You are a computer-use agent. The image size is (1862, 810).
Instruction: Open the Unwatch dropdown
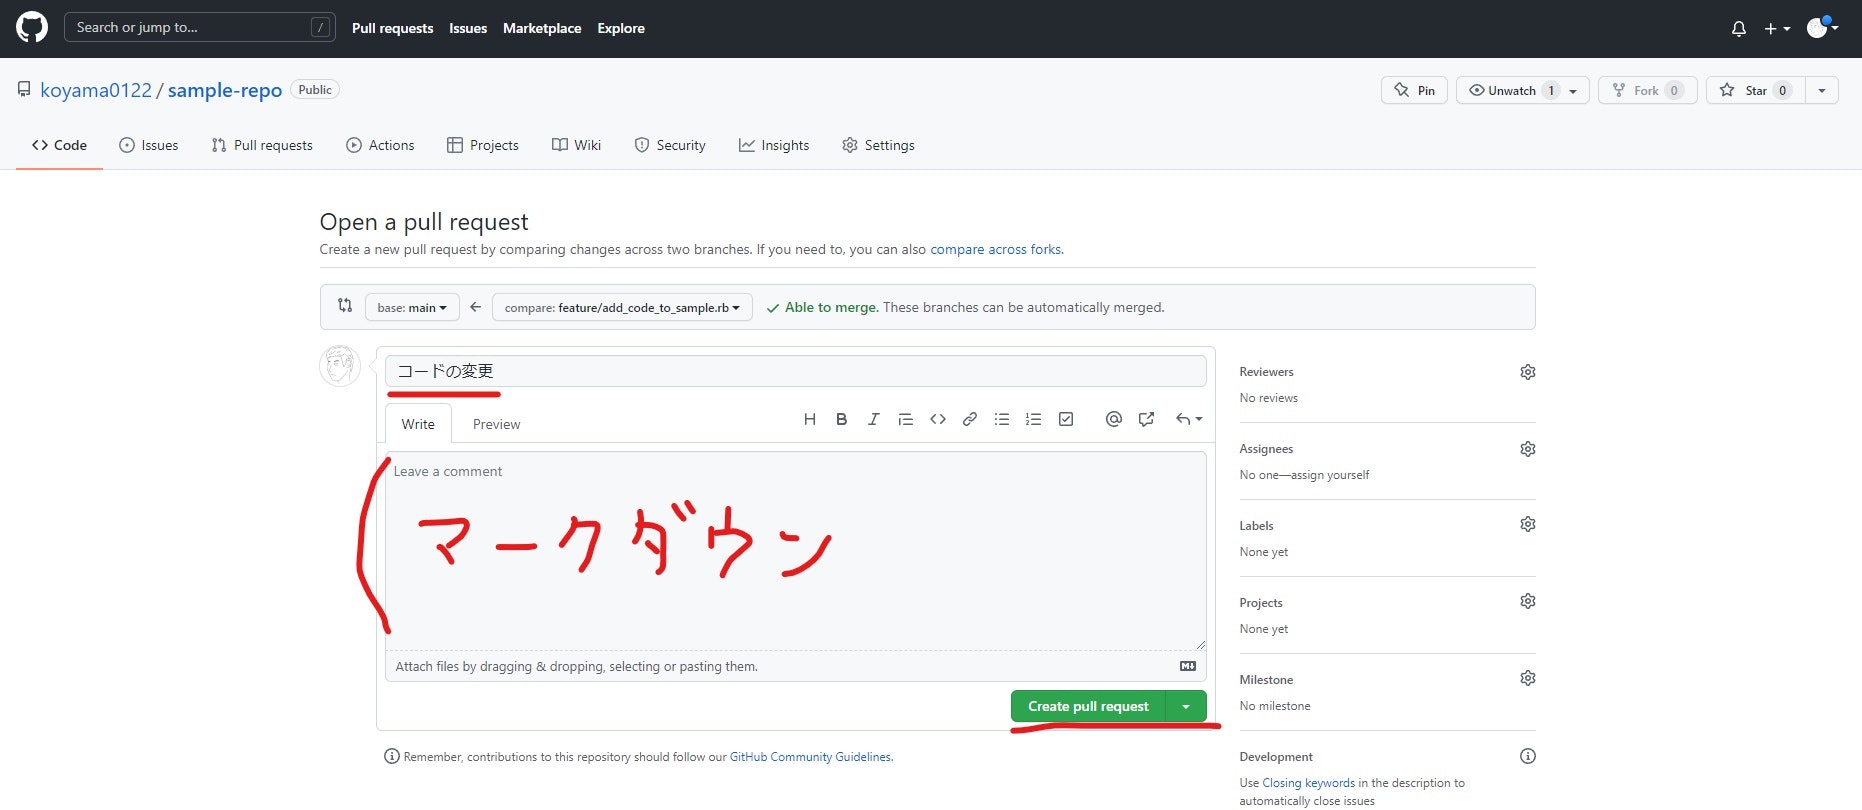pyautogui.click(x=1522, y=90)
